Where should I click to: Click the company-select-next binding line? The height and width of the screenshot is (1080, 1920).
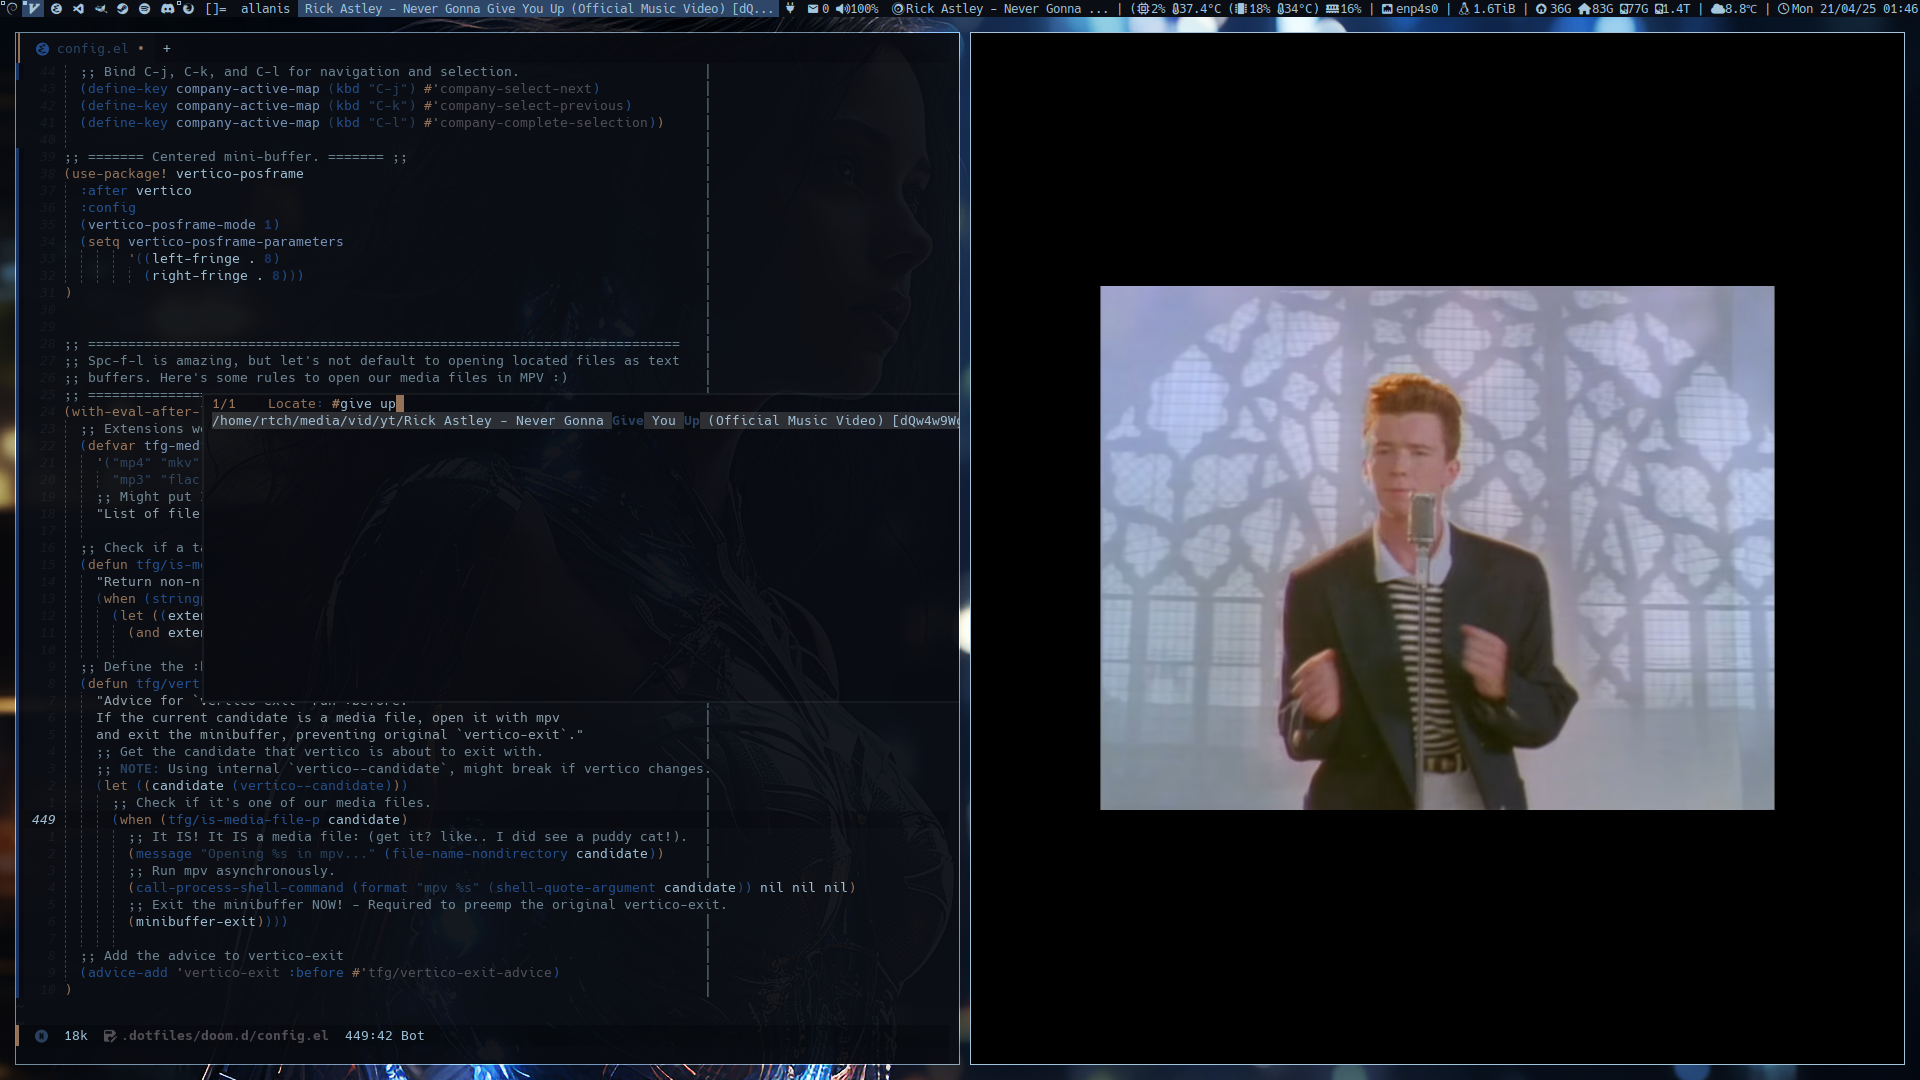[340, 89]
